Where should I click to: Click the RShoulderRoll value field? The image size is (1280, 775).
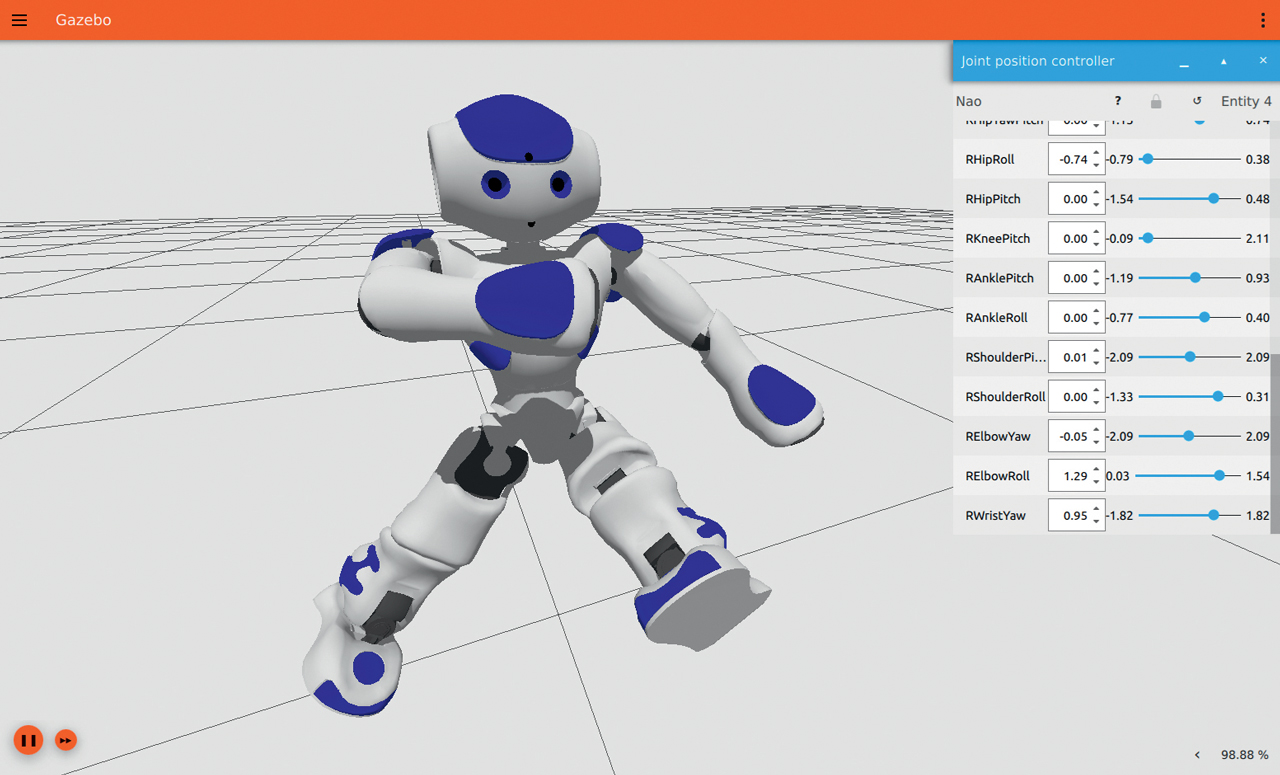coord(1071,397)
